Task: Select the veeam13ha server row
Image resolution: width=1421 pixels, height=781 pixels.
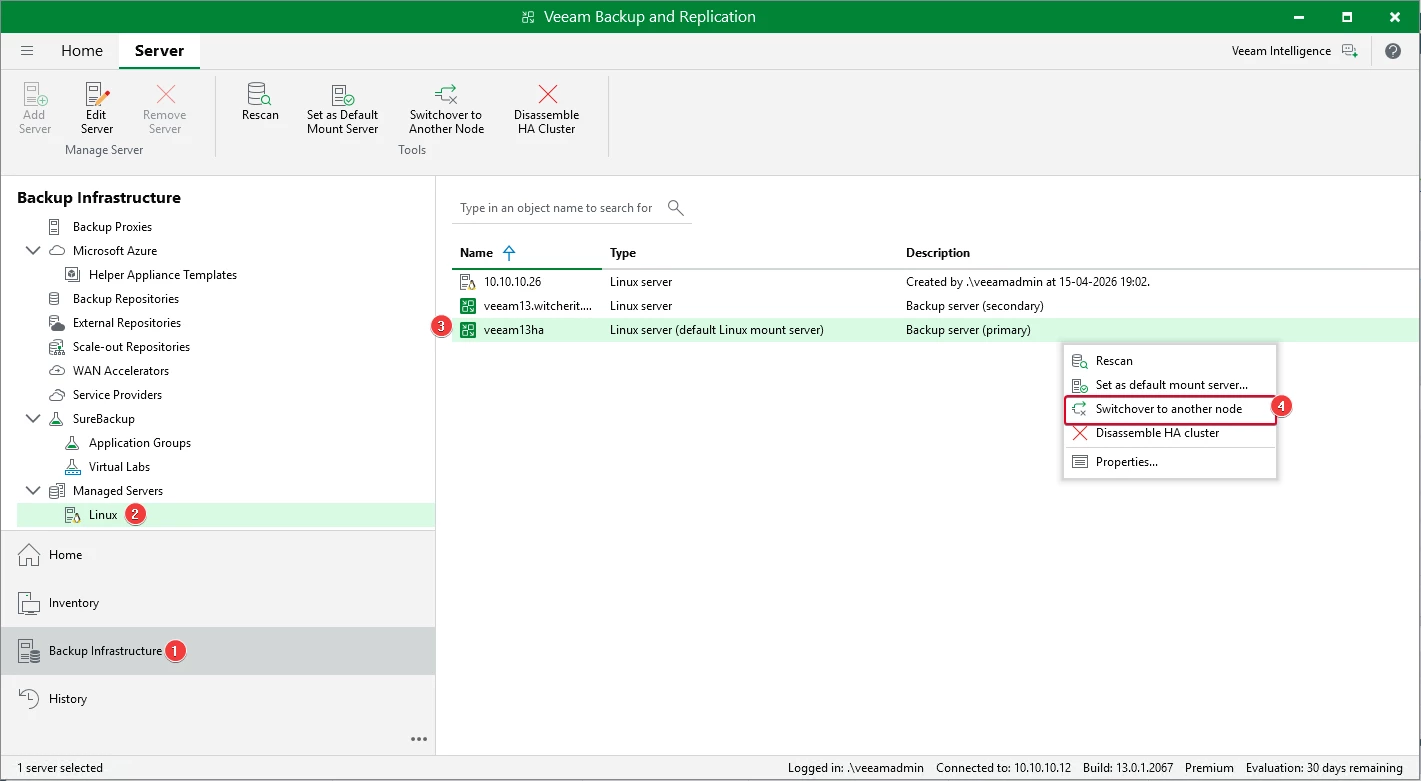Action: click(935, 330)
